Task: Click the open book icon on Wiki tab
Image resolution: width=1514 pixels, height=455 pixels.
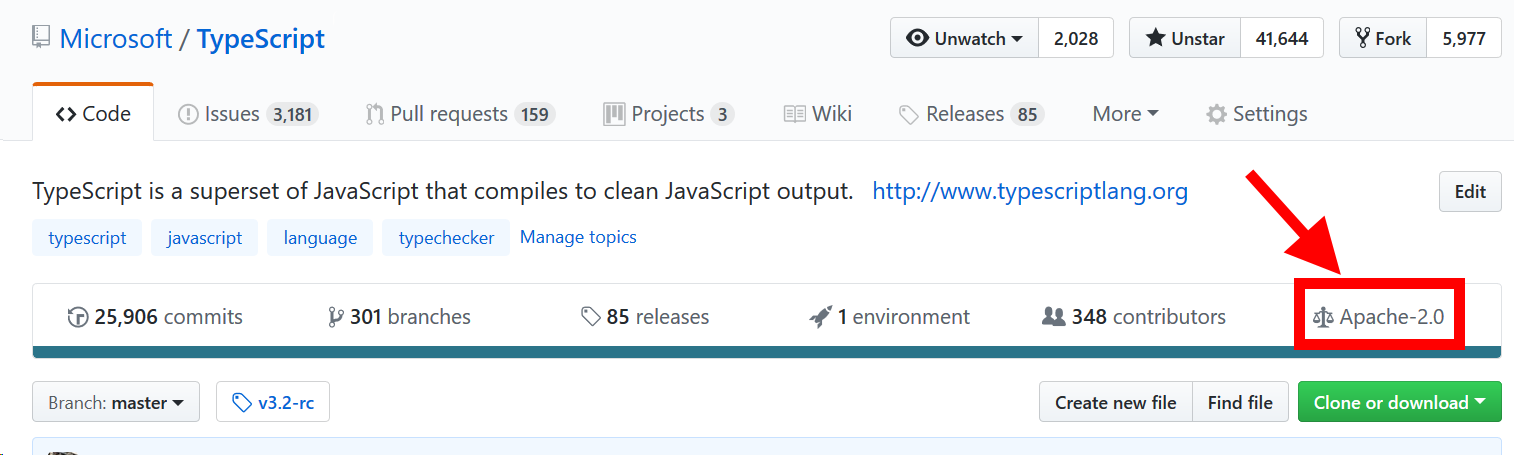Action: pos(795,114)
